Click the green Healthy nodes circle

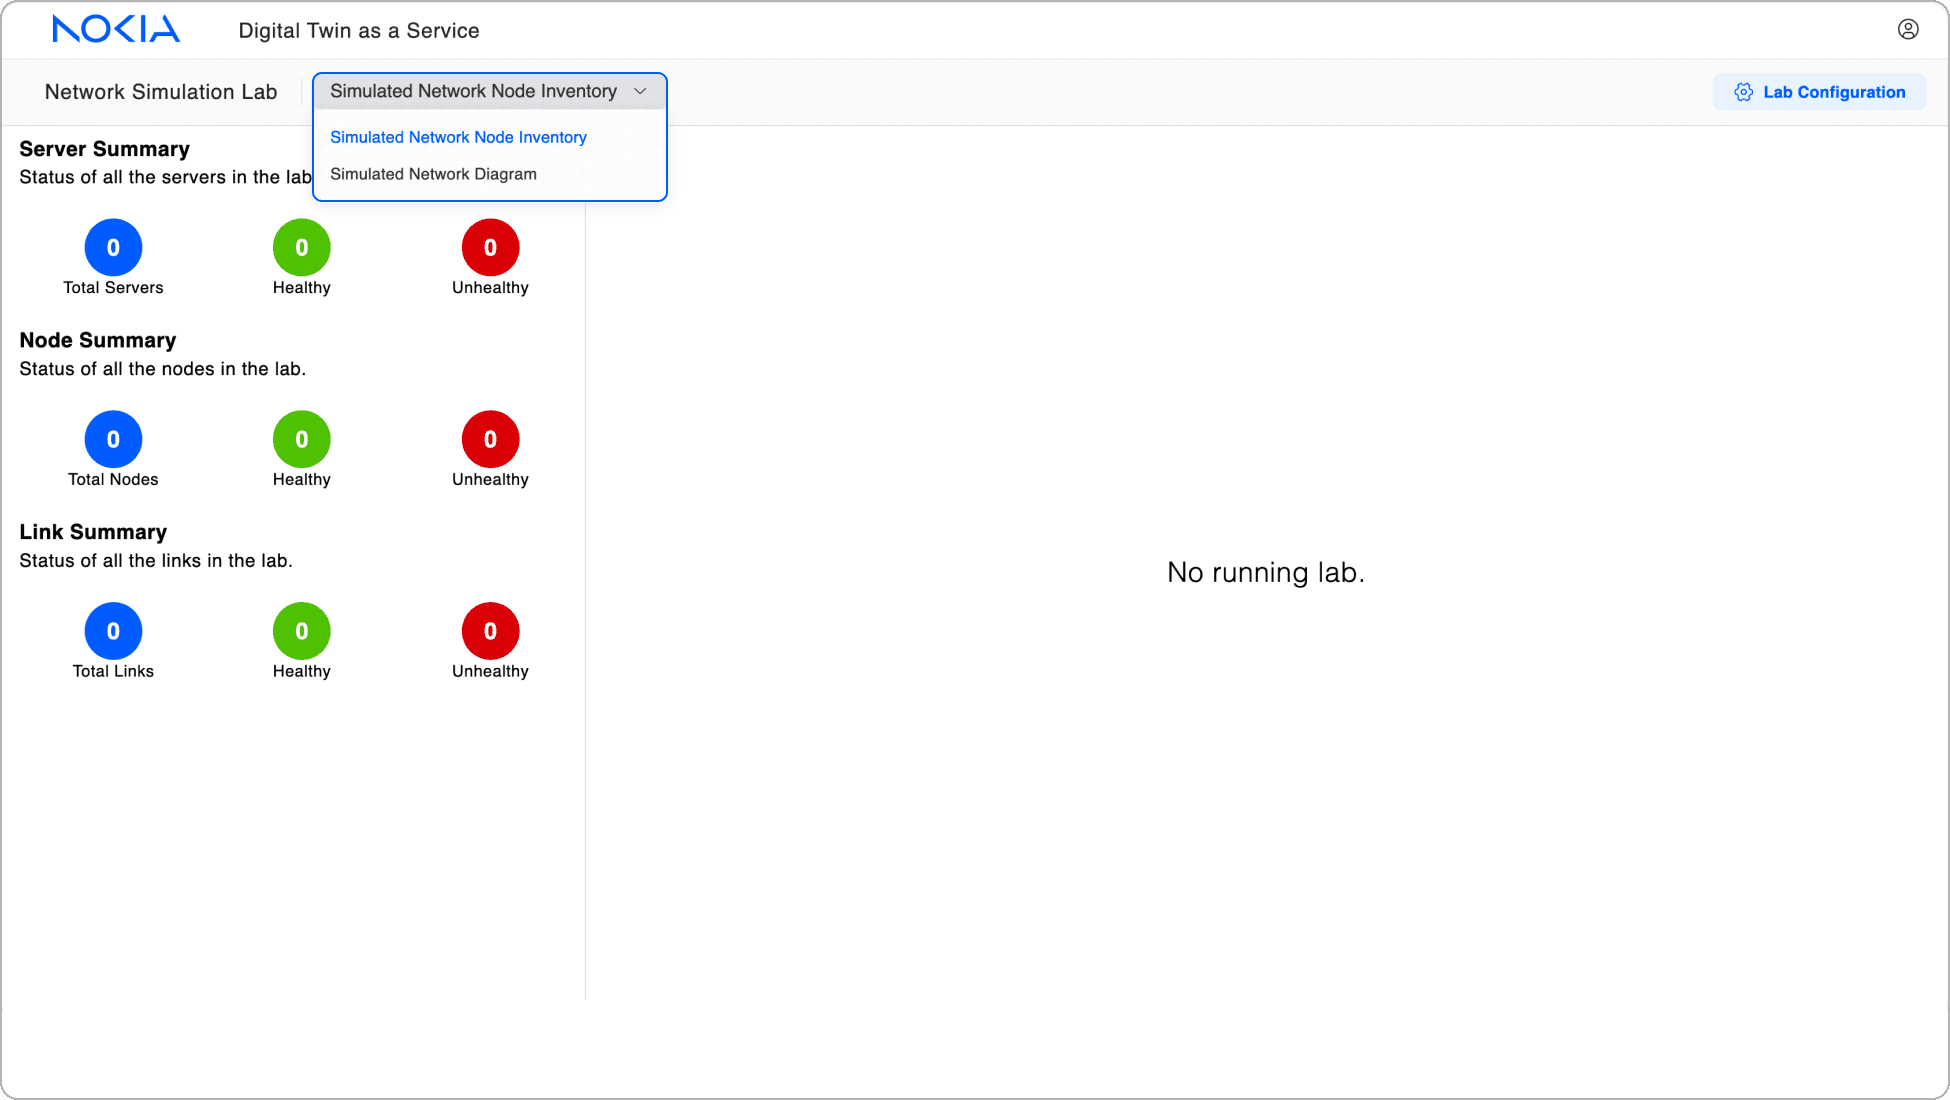click(x=301, y=439)
